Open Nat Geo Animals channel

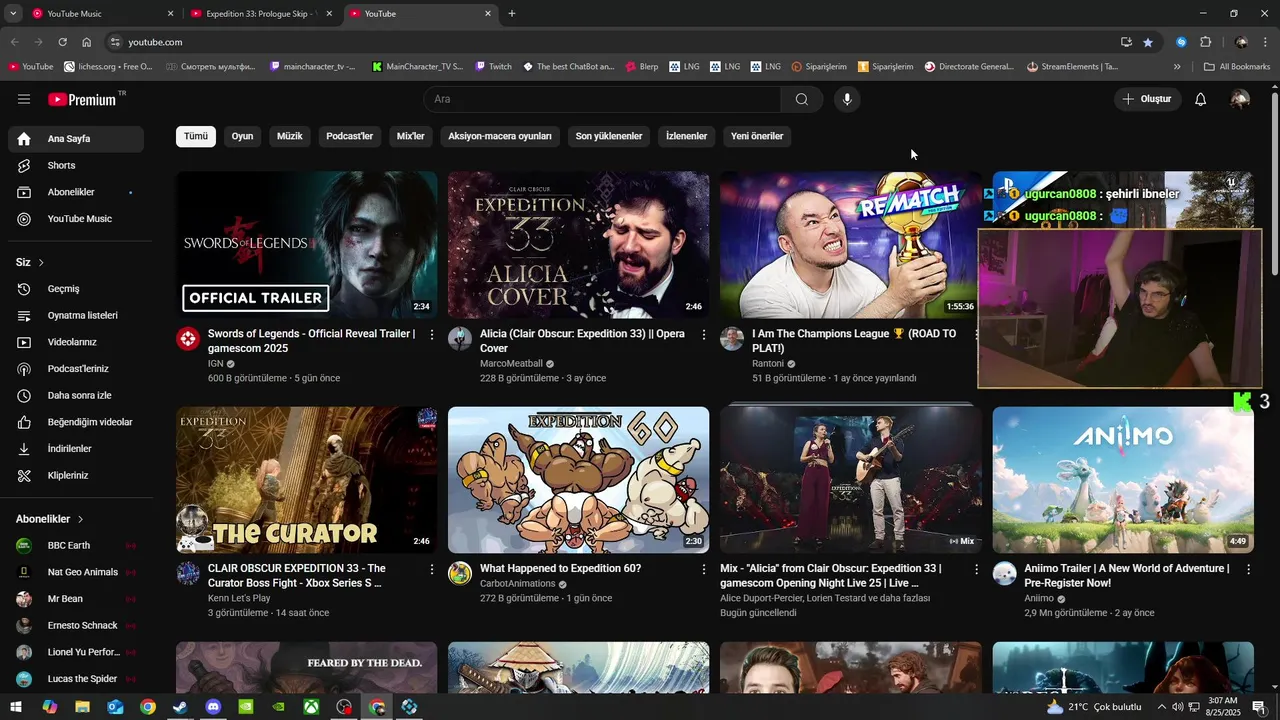point(76,572)
